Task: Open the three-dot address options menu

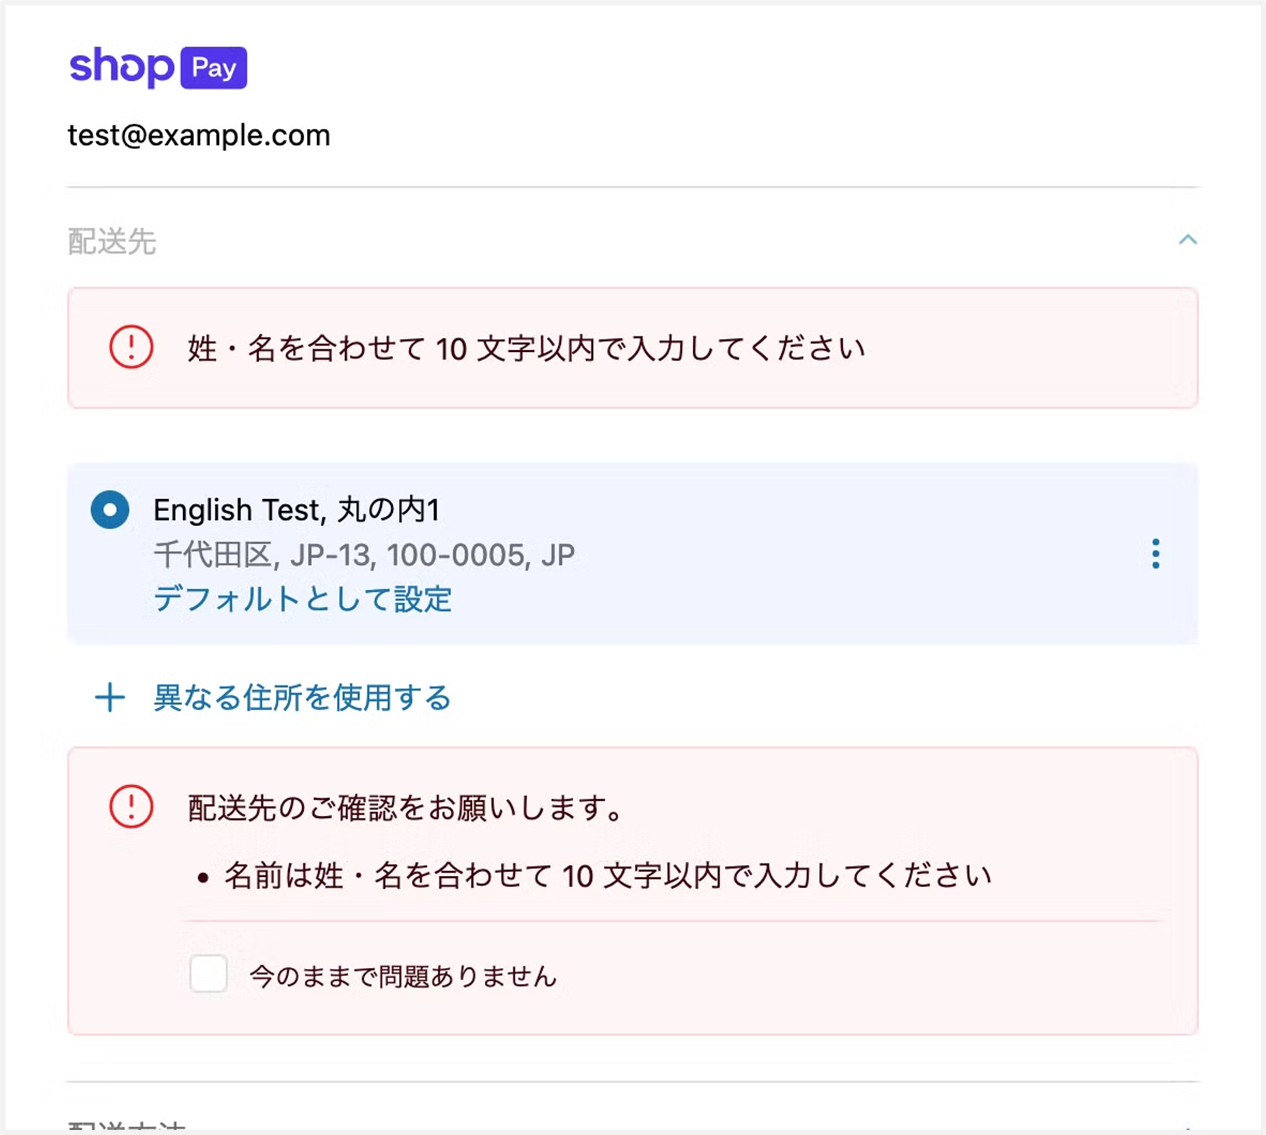Action: click(x=1155, y=554)
